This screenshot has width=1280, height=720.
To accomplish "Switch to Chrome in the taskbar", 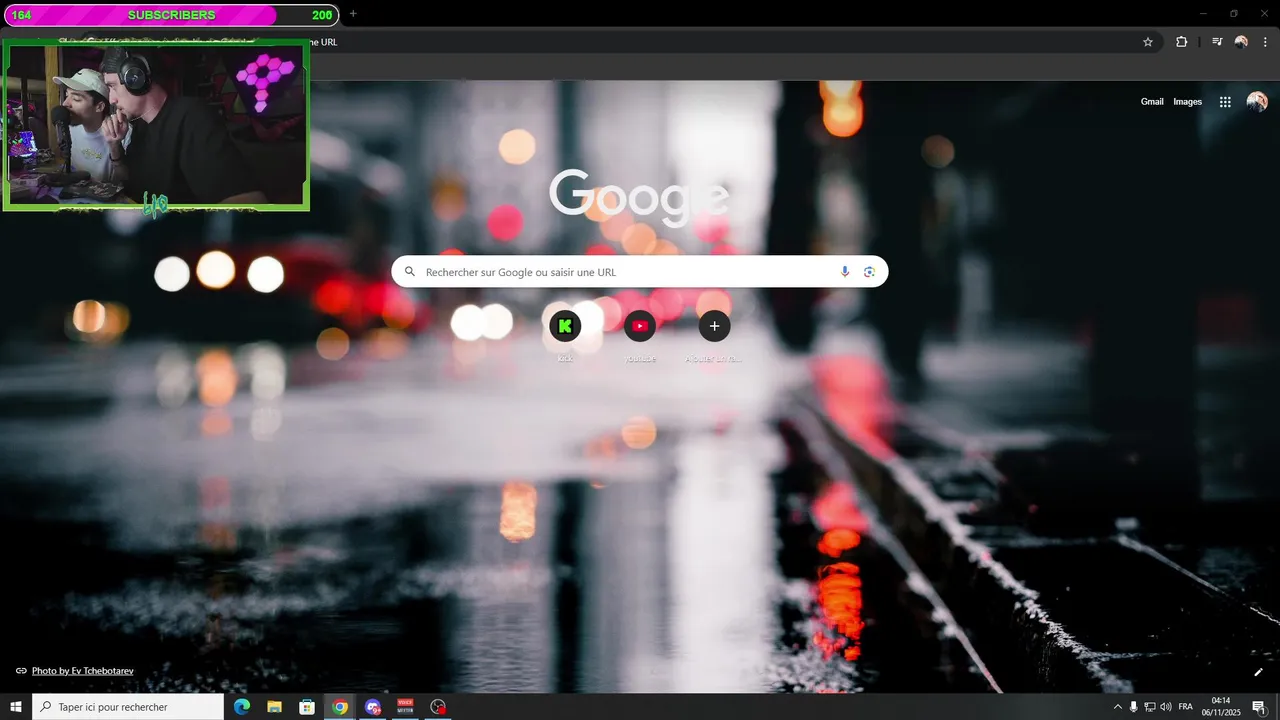I will (340, 707).
